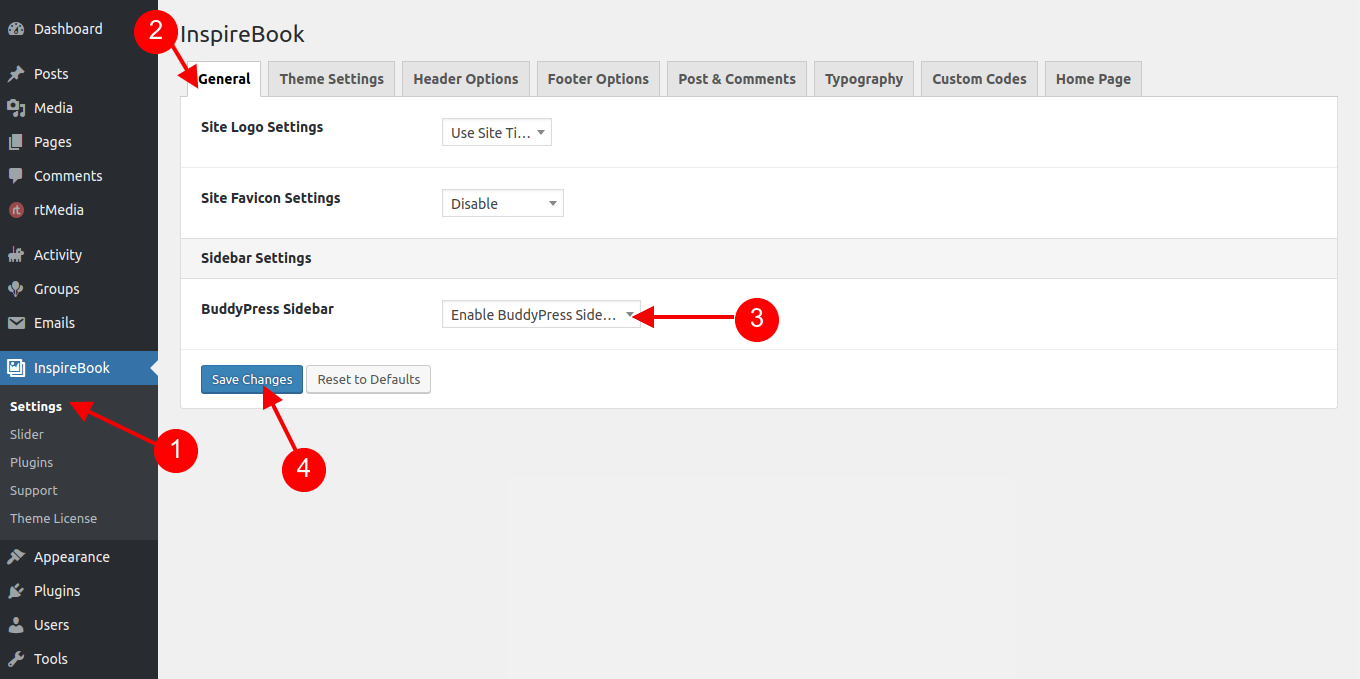The width and height of the screenshot is (1360, 679).
Task: Click the Site Favicon Settings label
Action: point(271,198)
